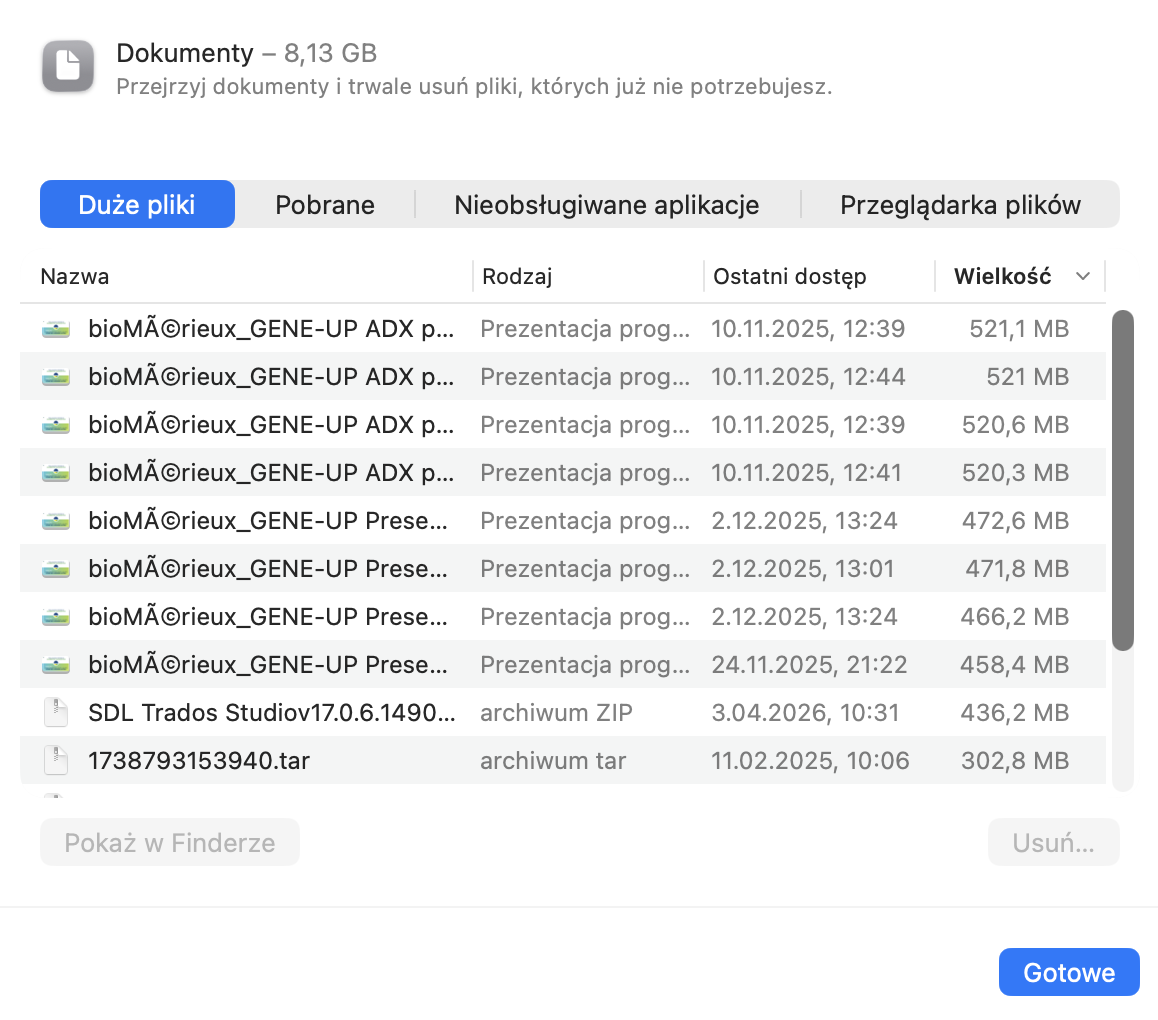Click the file icon of the 466,2 MB presentation
The image size is (1158, 1020).
[x=56, y=617]
